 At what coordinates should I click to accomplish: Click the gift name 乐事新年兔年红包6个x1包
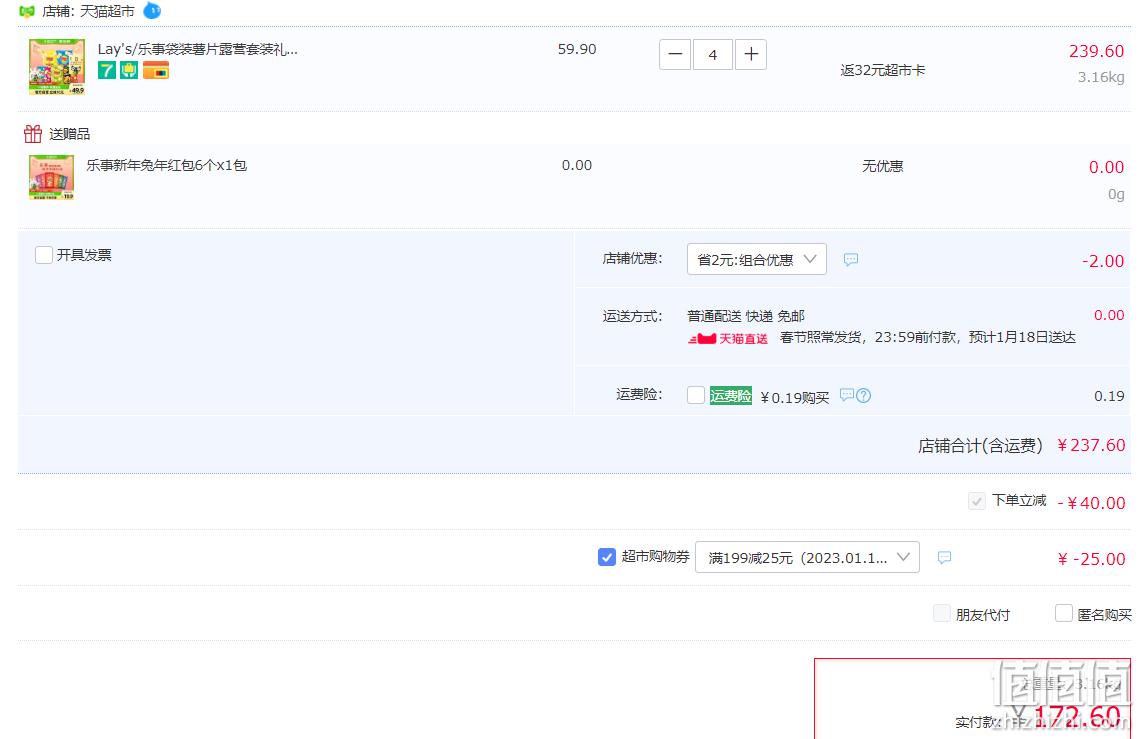coord(167,166)
